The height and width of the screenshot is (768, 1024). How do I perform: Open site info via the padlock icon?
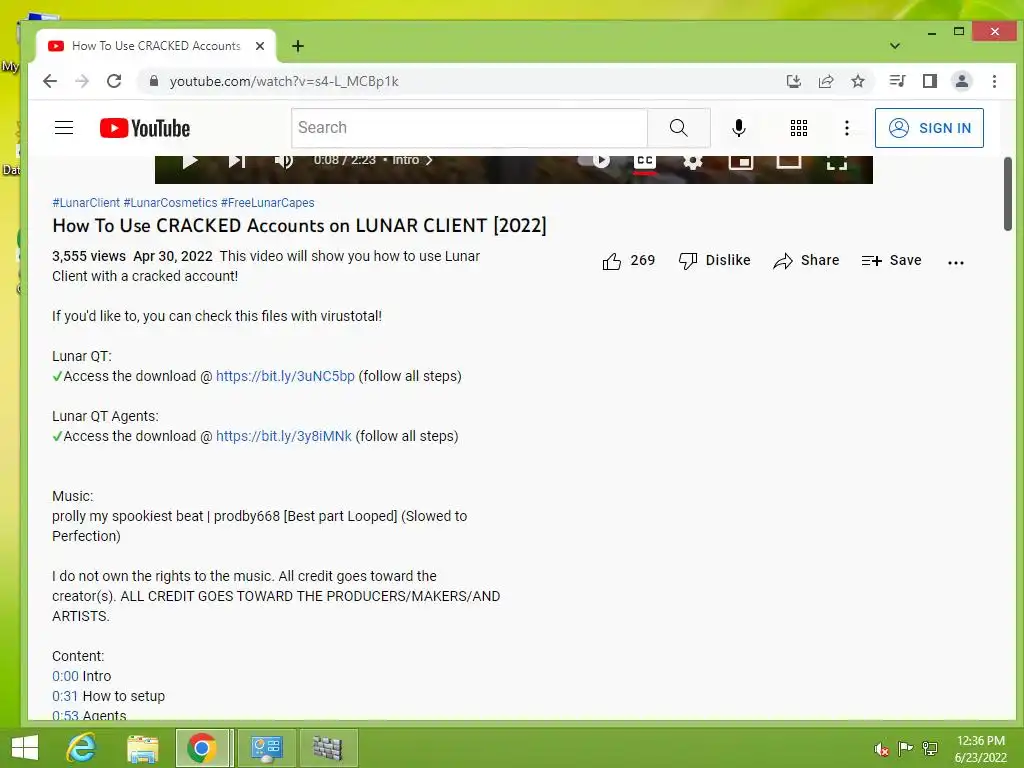point(154,81)
